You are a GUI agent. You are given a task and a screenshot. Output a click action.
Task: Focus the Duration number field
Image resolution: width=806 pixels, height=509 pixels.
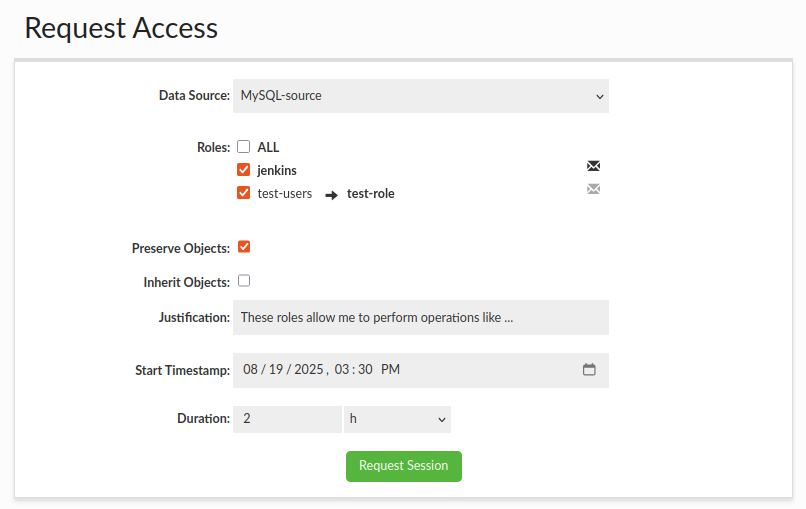tap(287, 419)
